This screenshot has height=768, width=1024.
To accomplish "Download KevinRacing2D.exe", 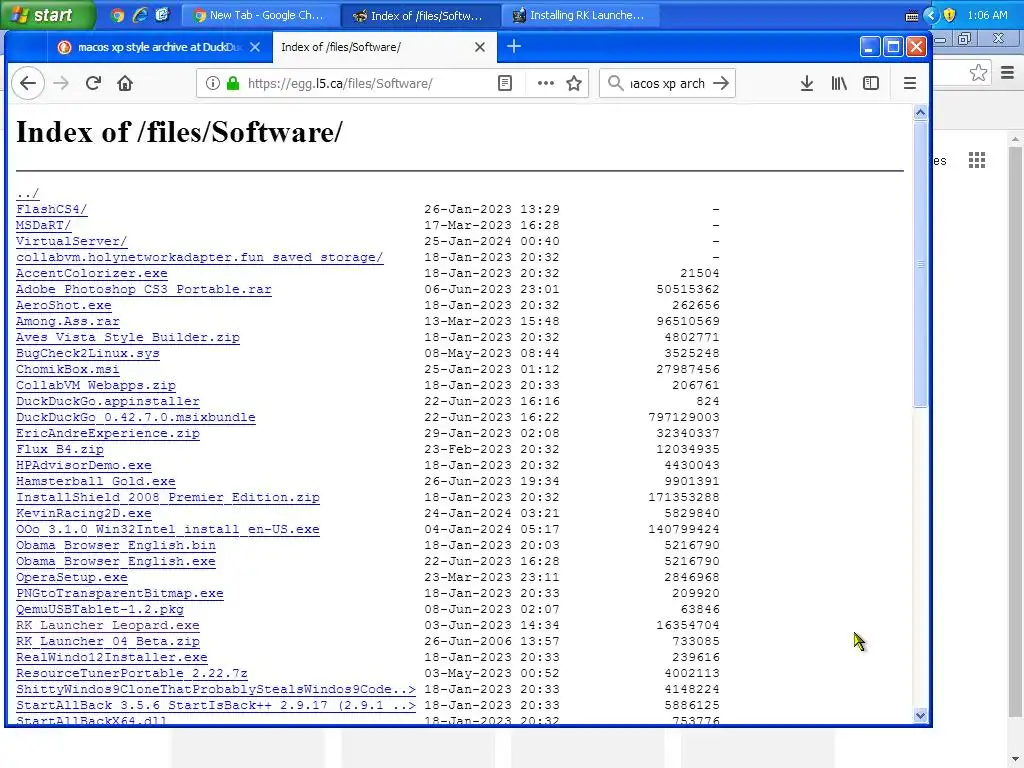I will pos(84,513).
